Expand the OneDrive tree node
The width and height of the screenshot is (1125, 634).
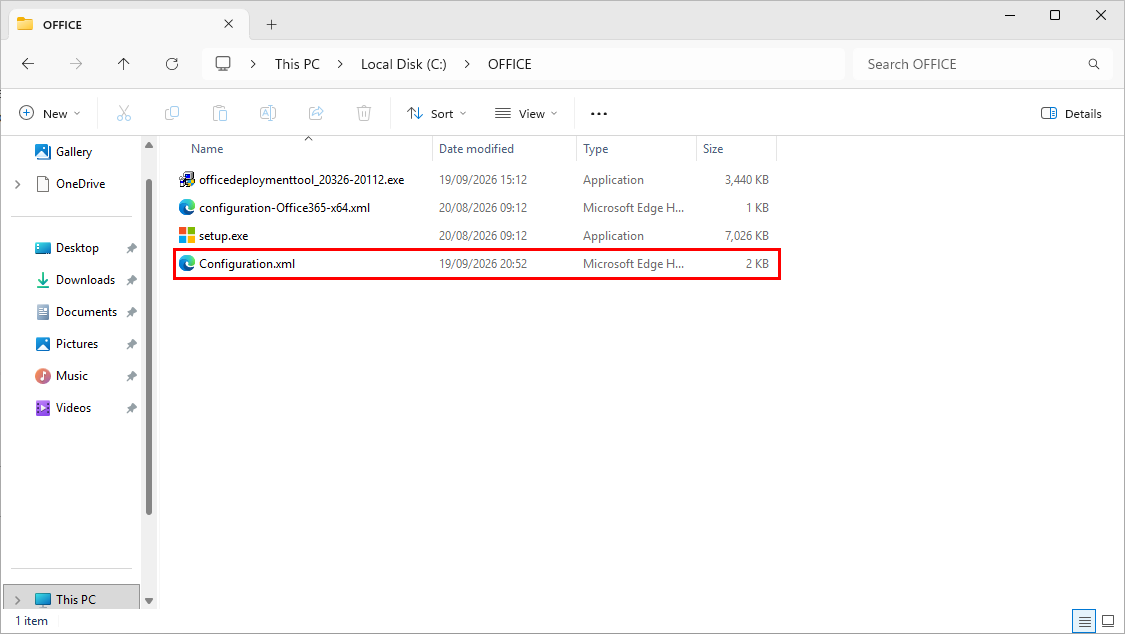pos(18,184)
